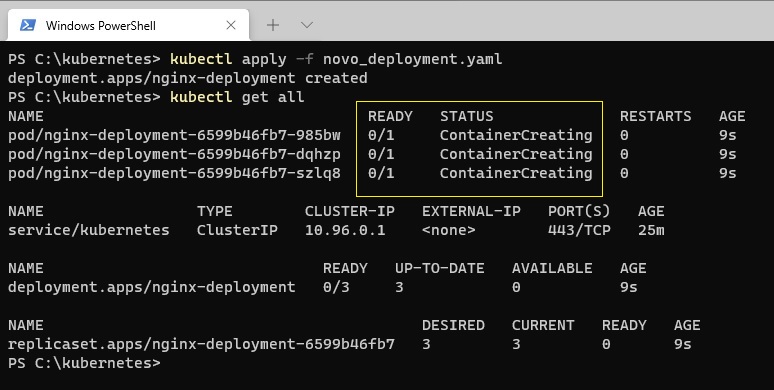Click the RESTARTS column header
This screenshot has height=390, width=774.
[x=656, y=117]
